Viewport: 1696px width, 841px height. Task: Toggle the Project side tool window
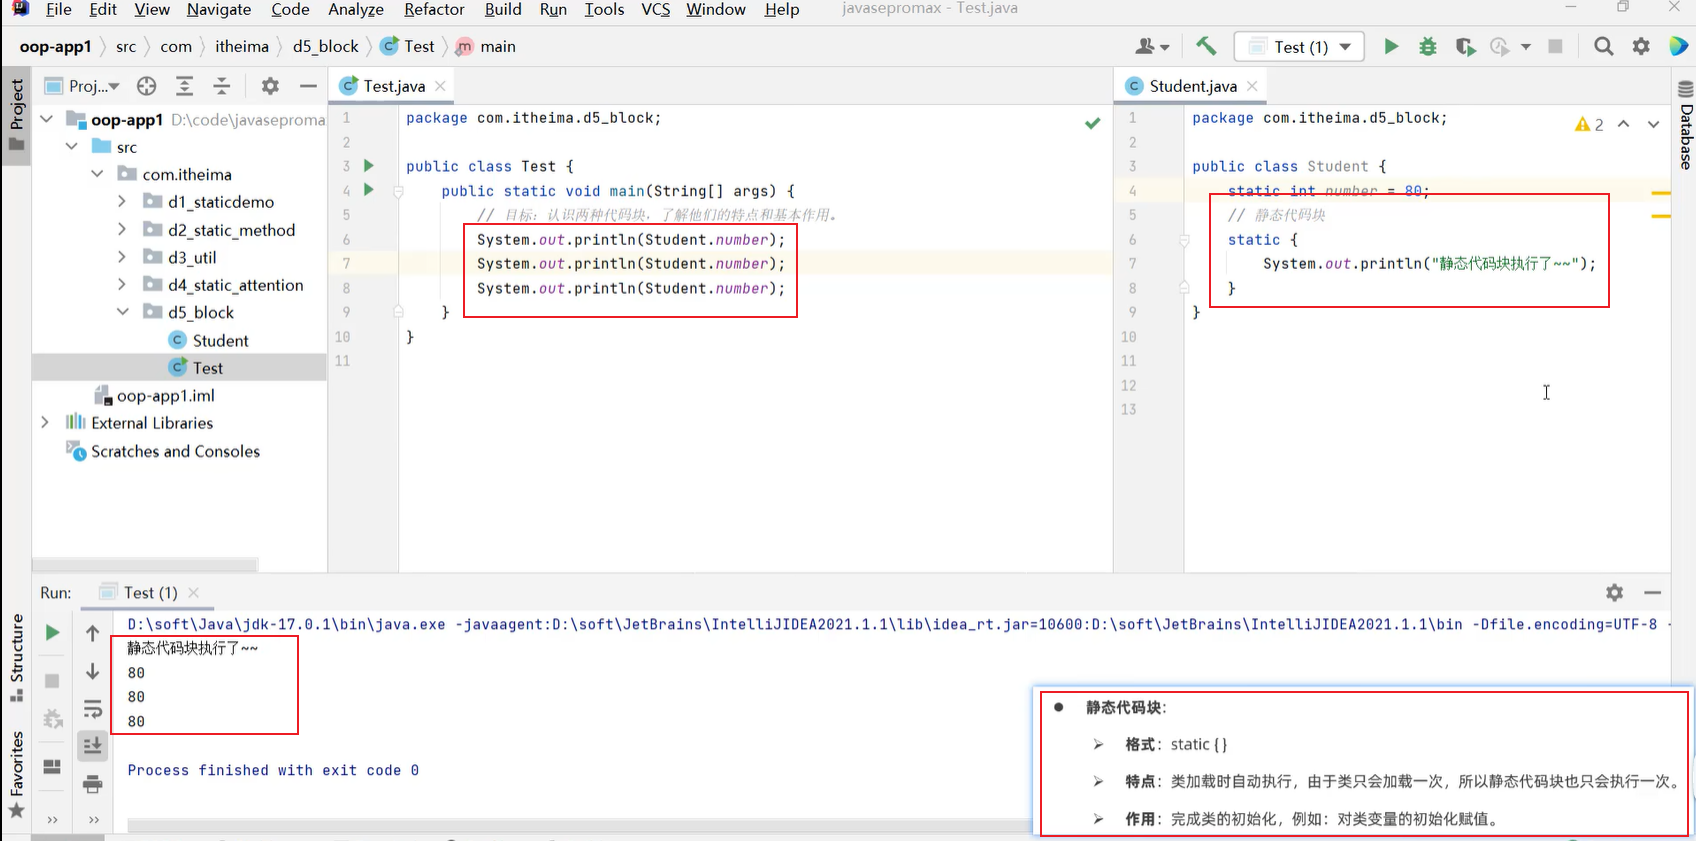(16, 115)
